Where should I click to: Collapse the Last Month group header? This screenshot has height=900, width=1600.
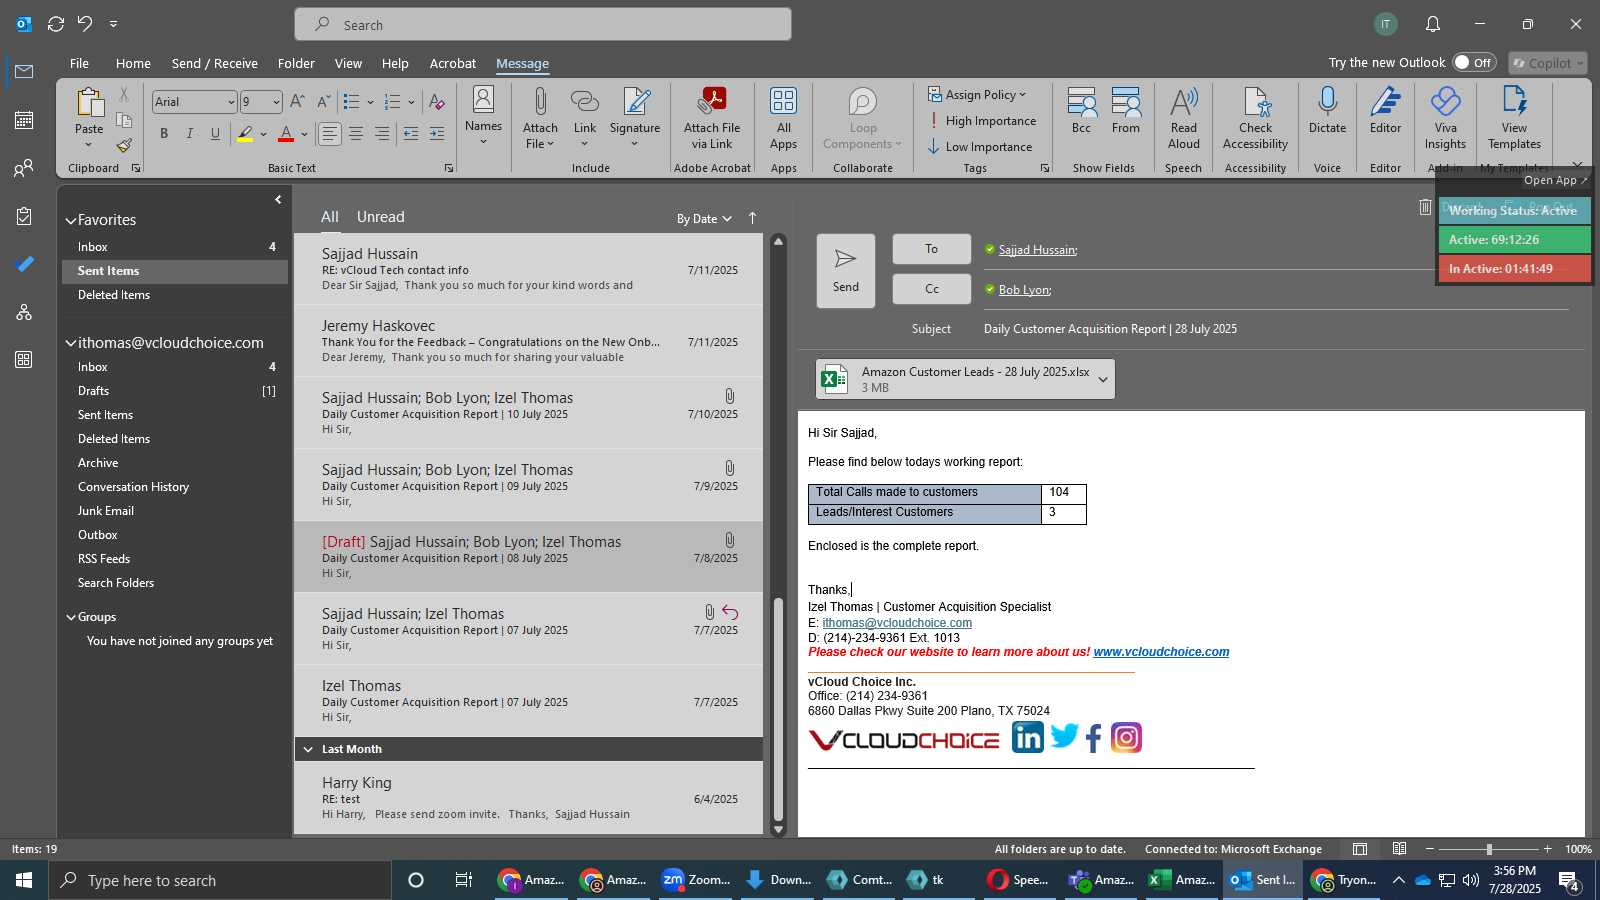click(308, 749)
